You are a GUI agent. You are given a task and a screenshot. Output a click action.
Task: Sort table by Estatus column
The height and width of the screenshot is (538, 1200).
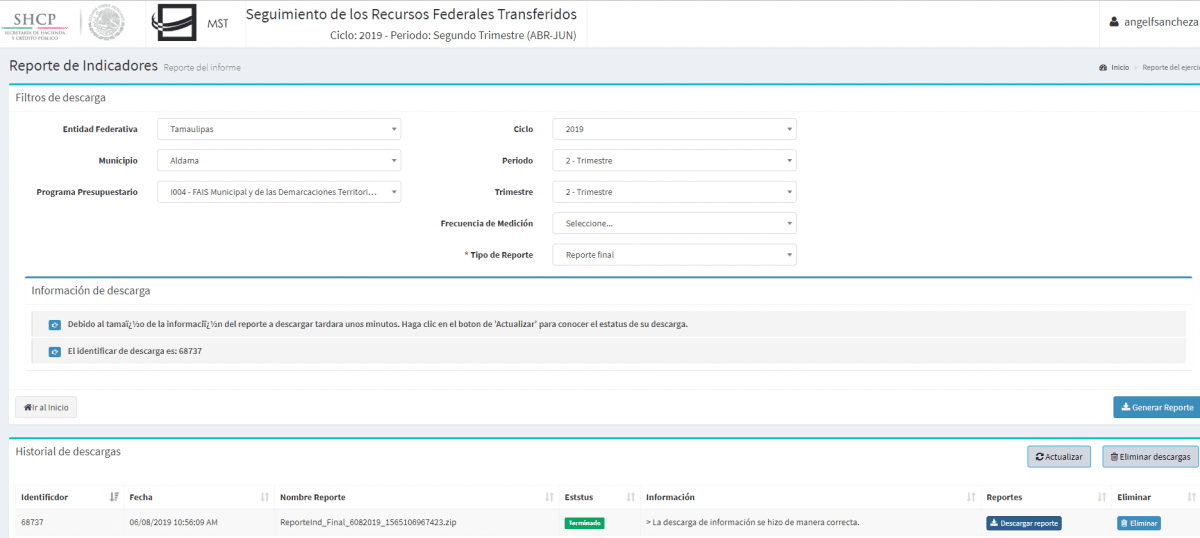(630, 497)
